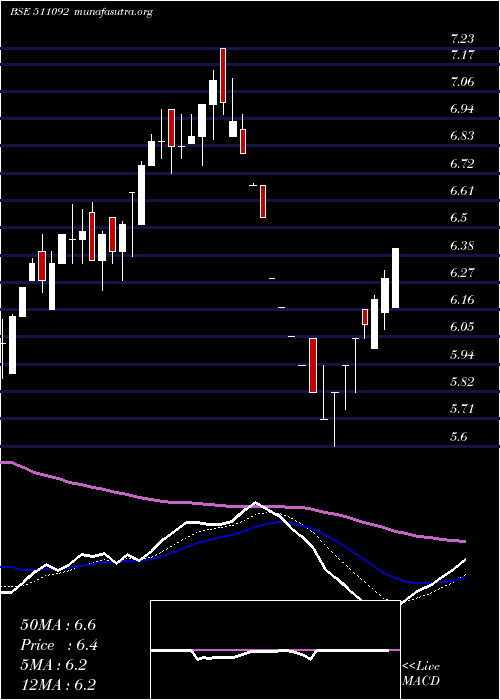Click the 6.72 price axis label
This screenshot has width=500, height=700.
click(462, 164)
